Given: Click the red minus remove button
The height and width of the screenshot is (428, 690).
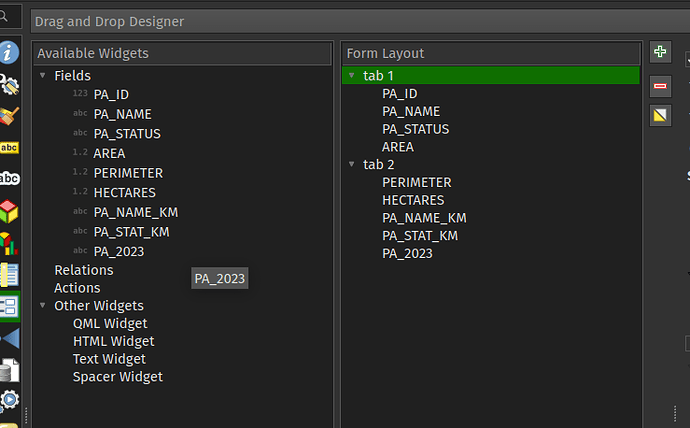Looking at the screenshot, I should (x=660, y=86).
